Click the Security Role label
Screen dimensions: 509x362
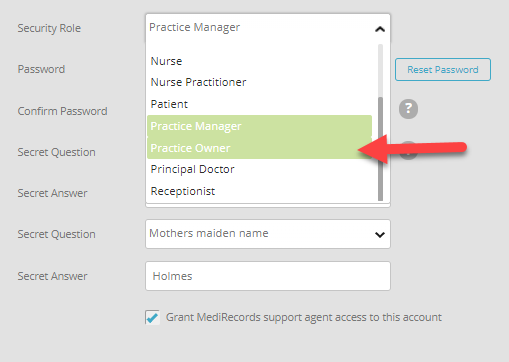click(x=49, y=28)
